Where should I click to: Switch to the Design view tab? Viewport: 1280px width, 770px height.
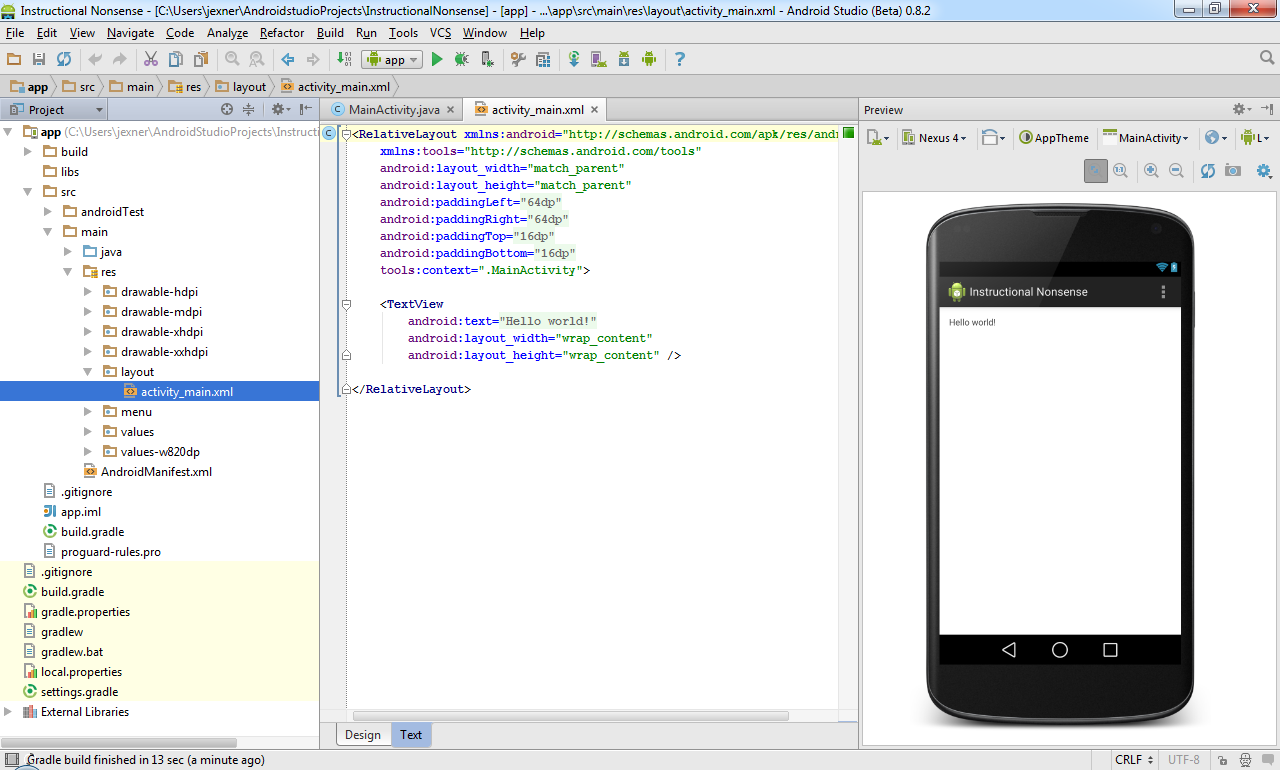pos(362,735)
